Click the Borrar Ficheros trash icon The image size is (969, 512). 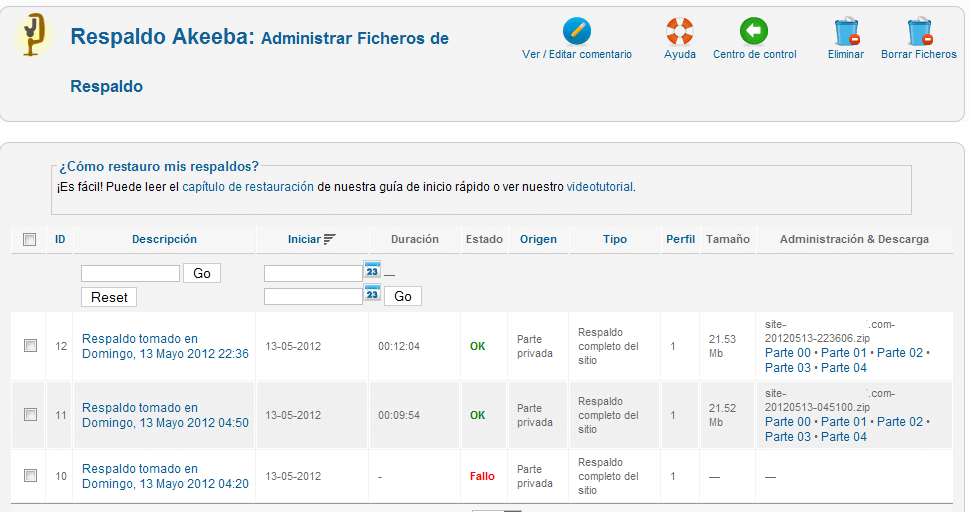tap(919, 31)
